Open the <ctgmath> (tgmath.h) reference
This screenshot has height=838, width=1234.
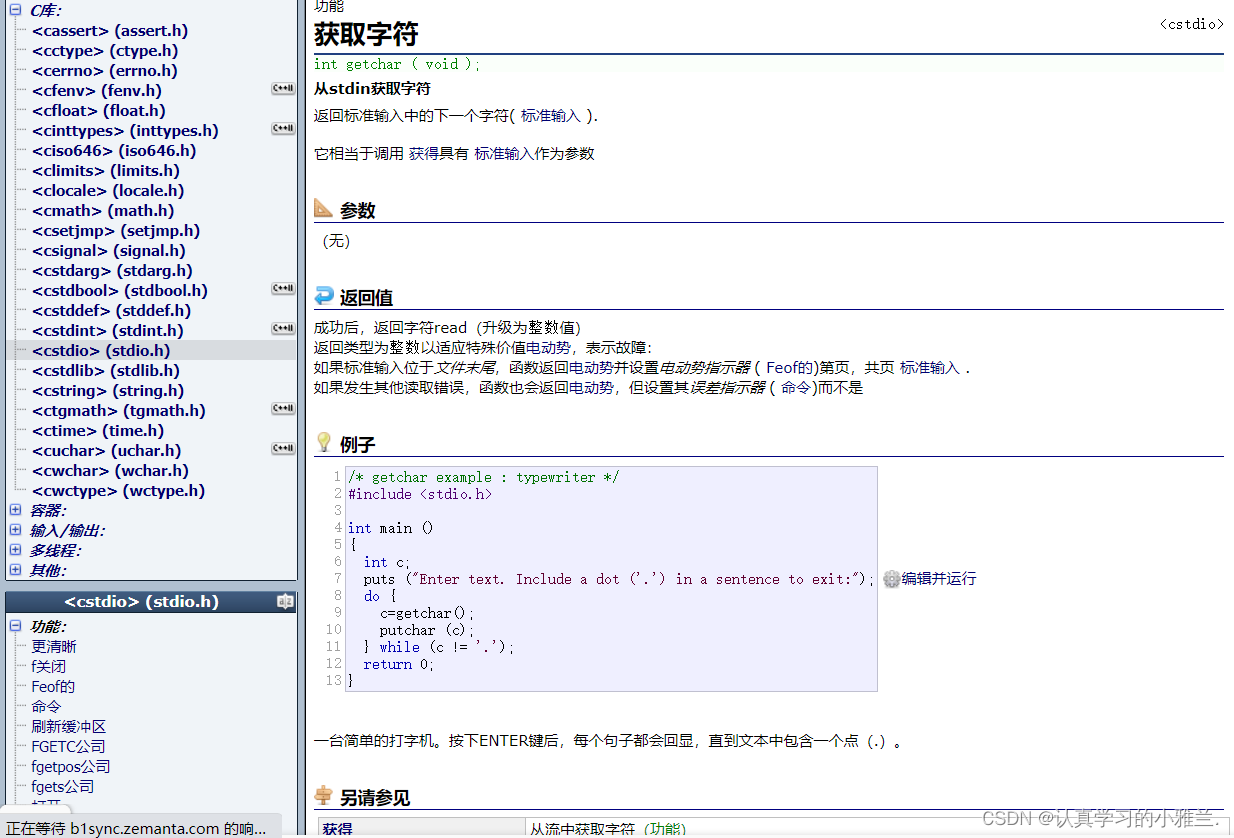tap(118, 411)
